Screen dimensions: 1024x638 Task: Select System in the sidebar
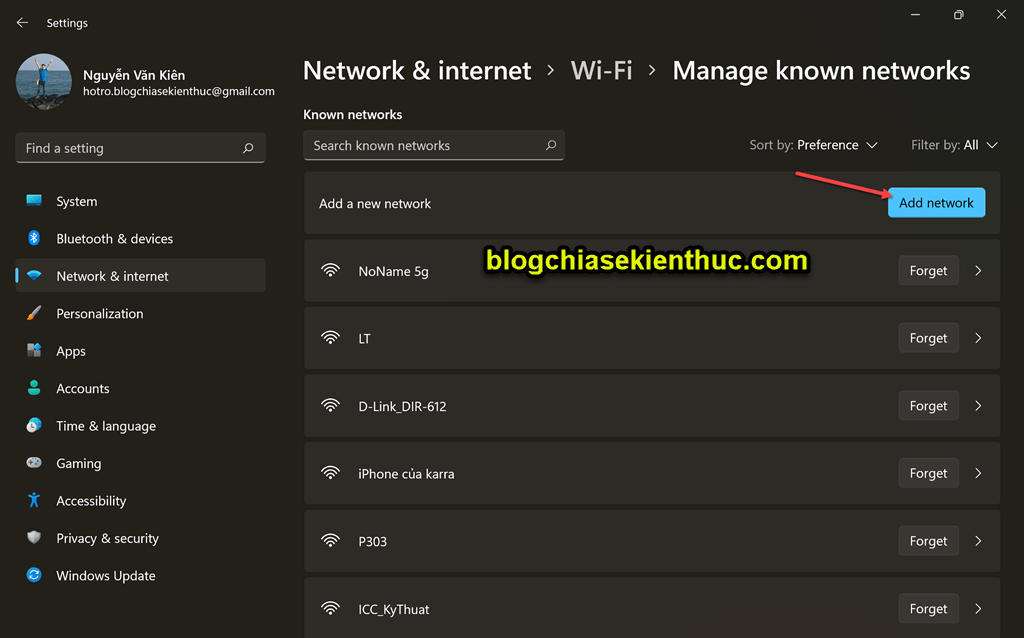tap(140, 201)
